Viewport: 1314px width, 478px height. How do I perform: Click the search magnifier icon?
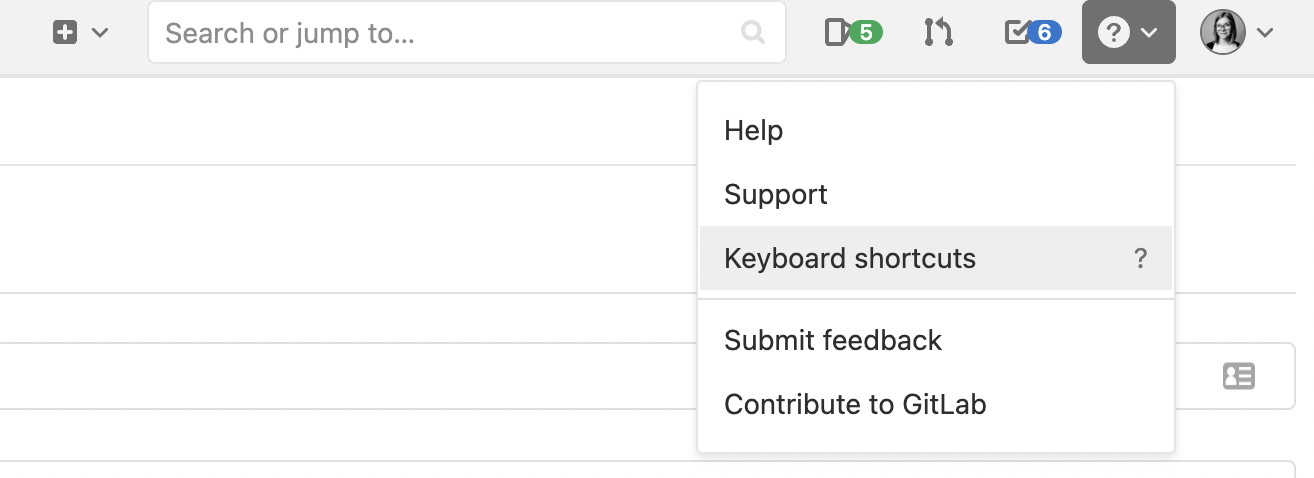click(752, 33)
